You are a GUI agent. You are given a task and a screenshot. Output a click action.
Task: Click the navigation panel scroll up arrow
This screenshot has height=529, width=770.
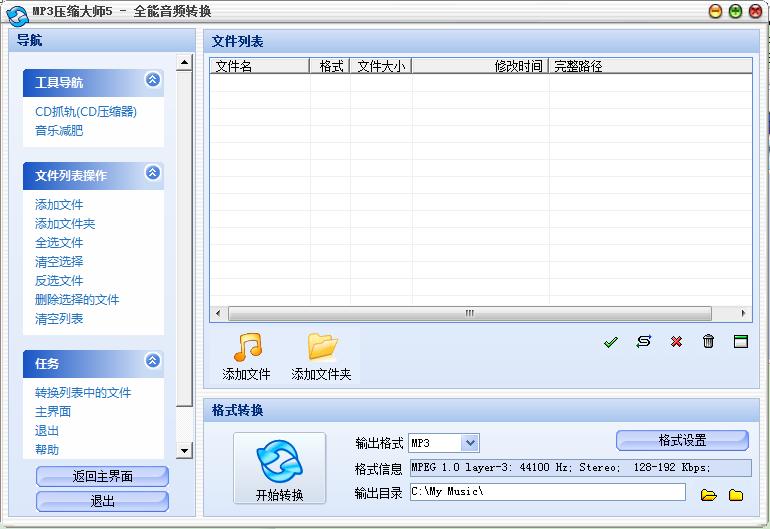click(x=184, y=62)
